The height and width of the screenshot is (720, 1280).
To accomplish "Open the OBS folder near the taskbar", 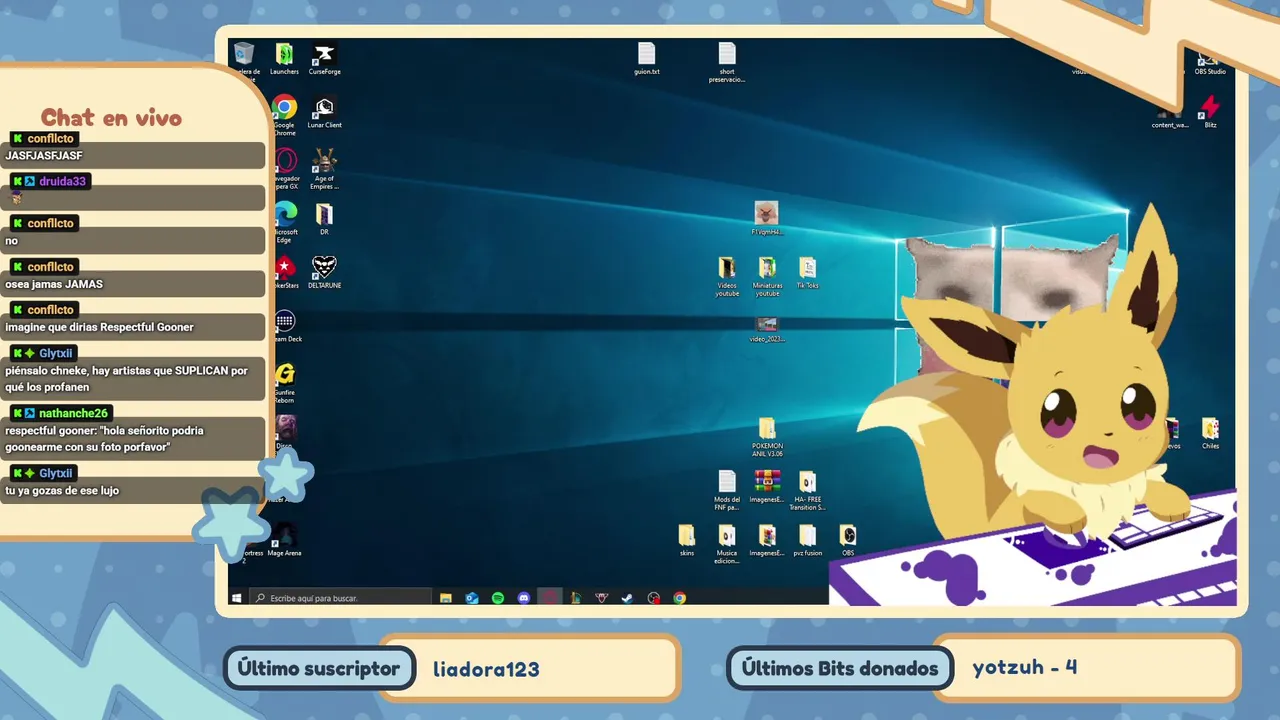I will [x=847, y=539].
